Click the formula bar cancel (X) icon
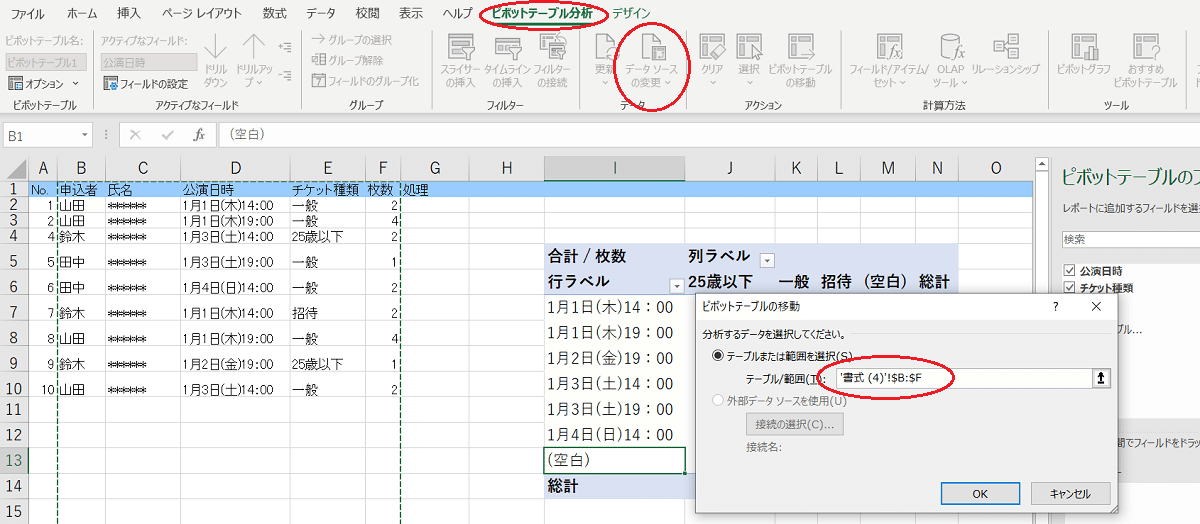Image resolution: width=1200 pixels, height=524 pixels. 135,134
